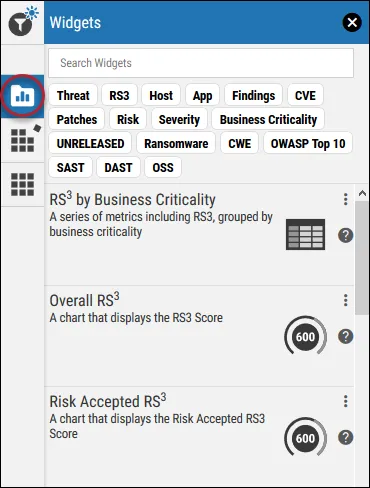
Task: Open kebab menu for Risk Accepted RS3
Action: (346, 401)
